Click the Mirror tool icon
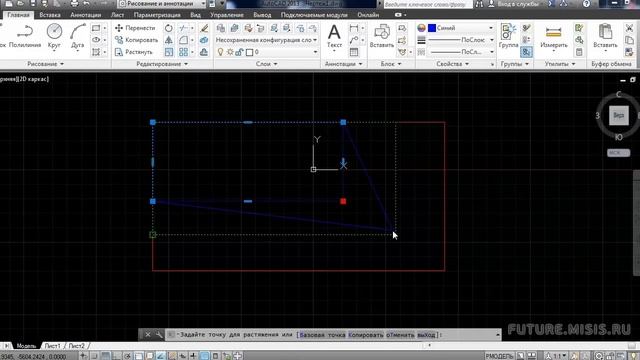This screenshot has height=360, width=640. click(169, 40)
